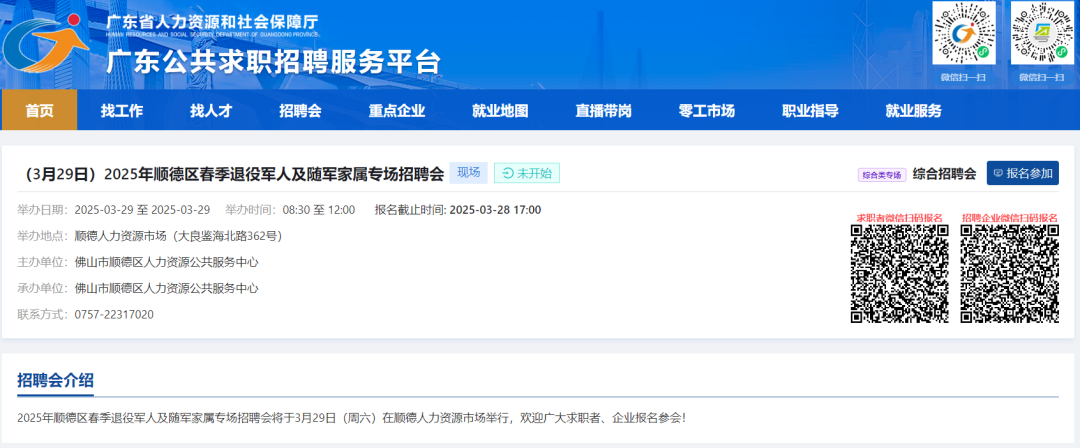Open the 找工作 menu item

pos(122,110)
